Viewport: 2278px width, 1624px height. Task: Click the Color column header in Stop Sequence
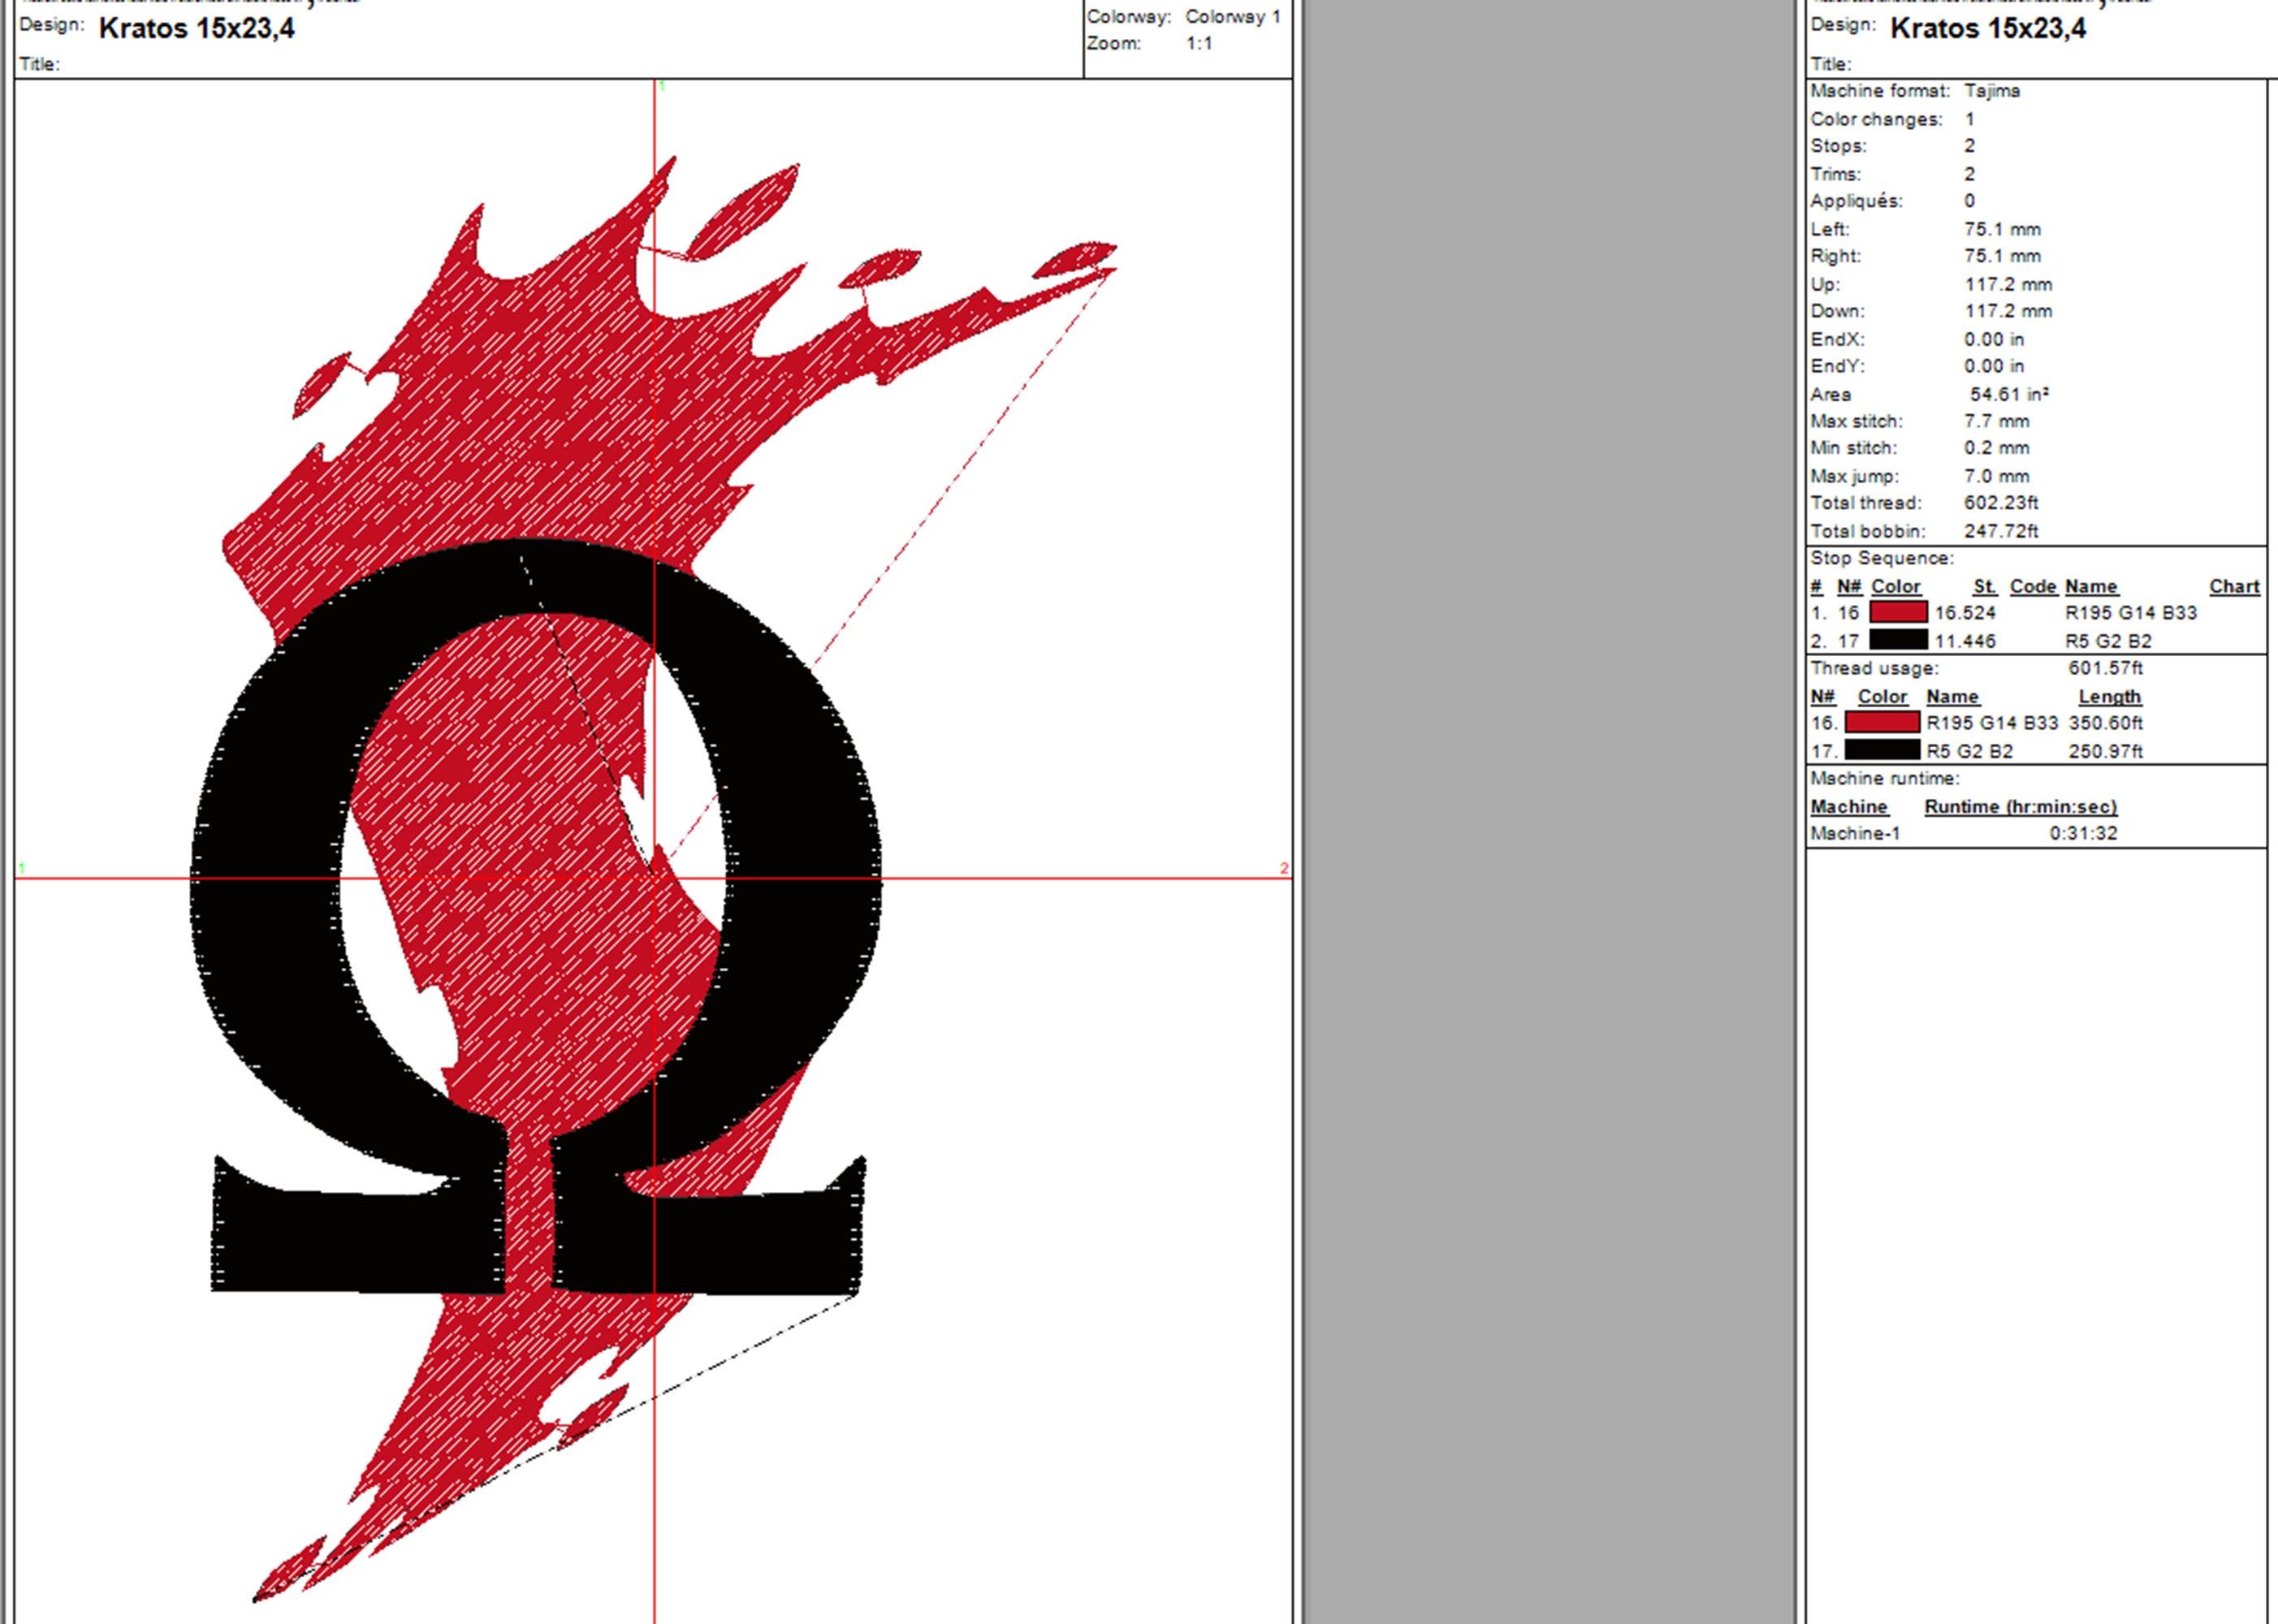tap(1896, 586)
